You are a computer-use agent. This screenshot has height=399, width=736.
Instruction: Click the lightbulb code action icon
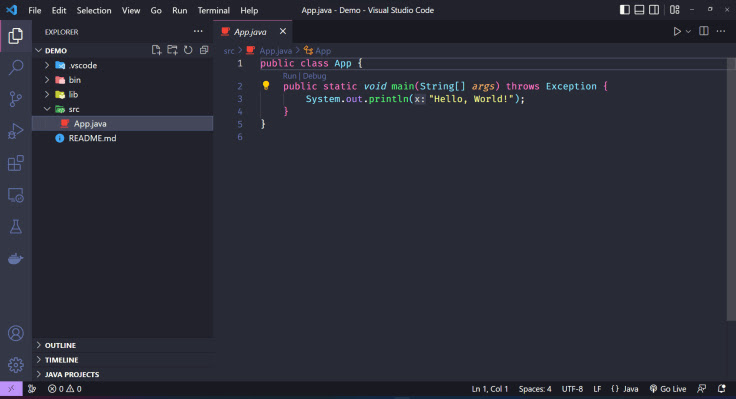pos(266,85)
